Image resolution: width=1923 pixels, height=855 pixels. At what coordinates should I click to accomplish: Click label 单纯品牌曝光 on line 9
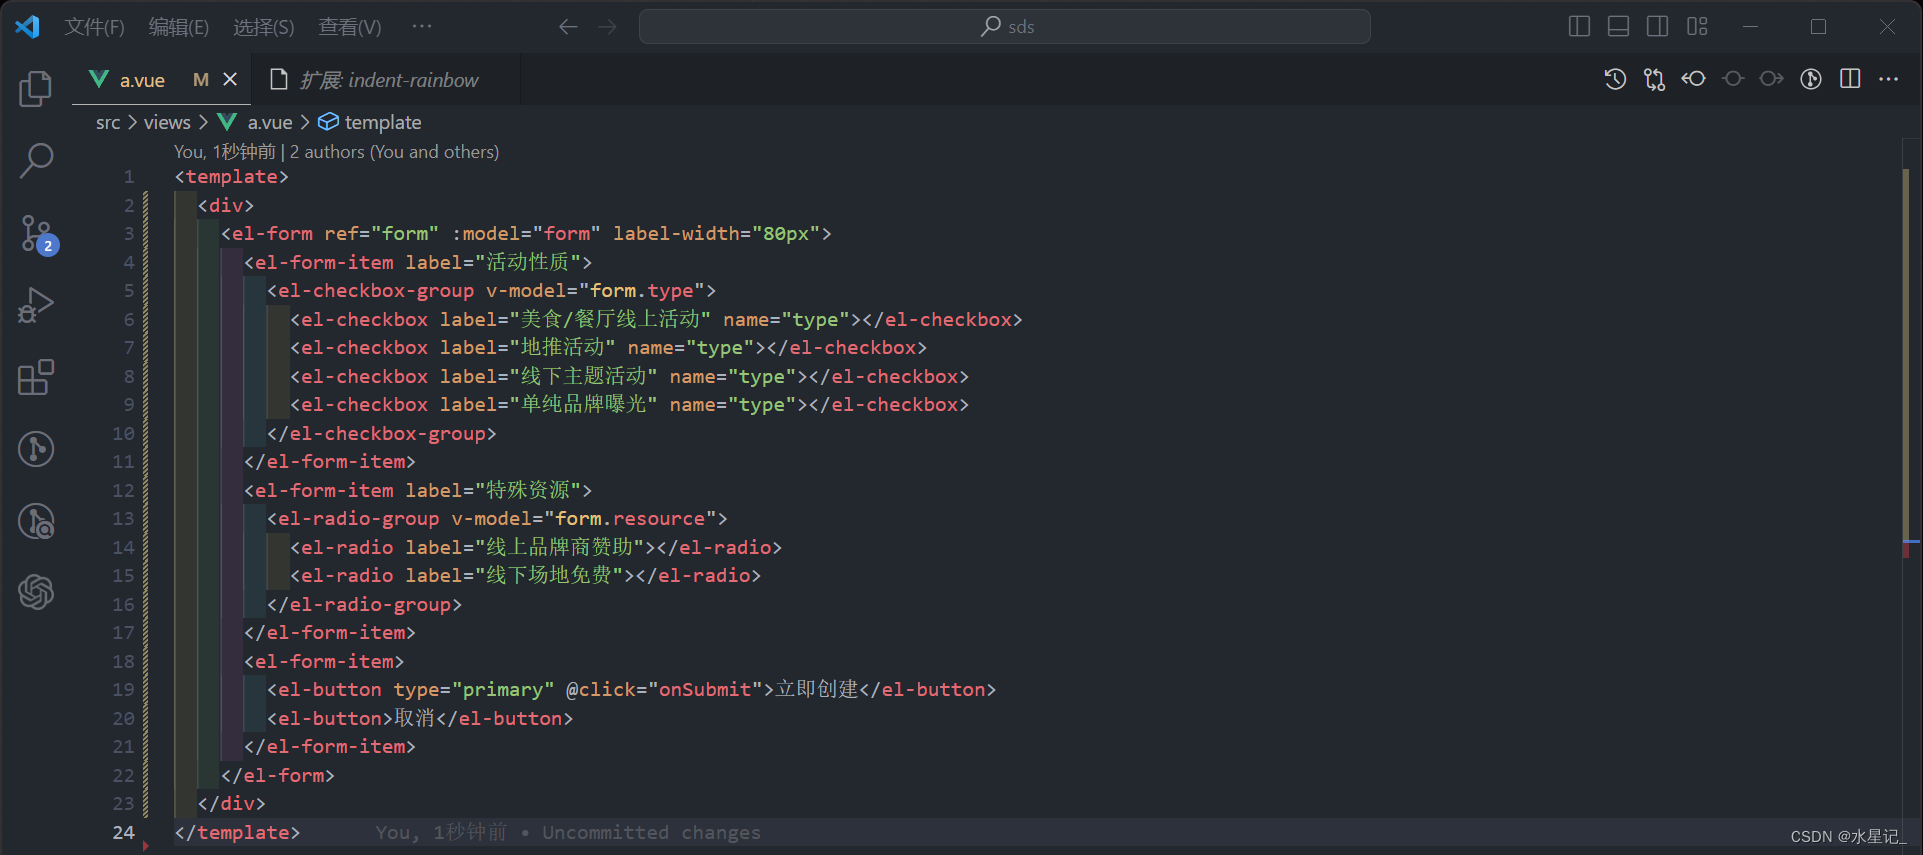(584, 404)
